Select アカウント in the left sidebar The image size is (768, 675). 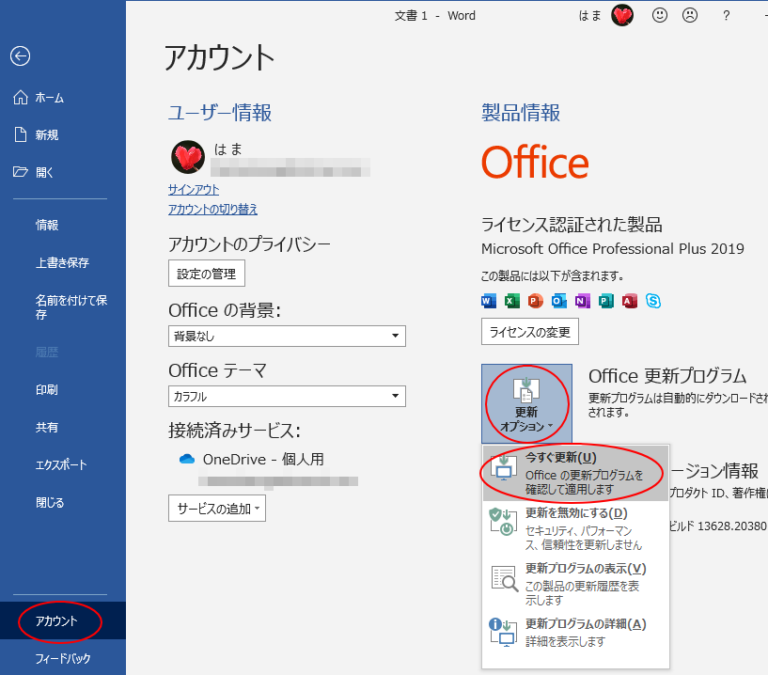56,621
